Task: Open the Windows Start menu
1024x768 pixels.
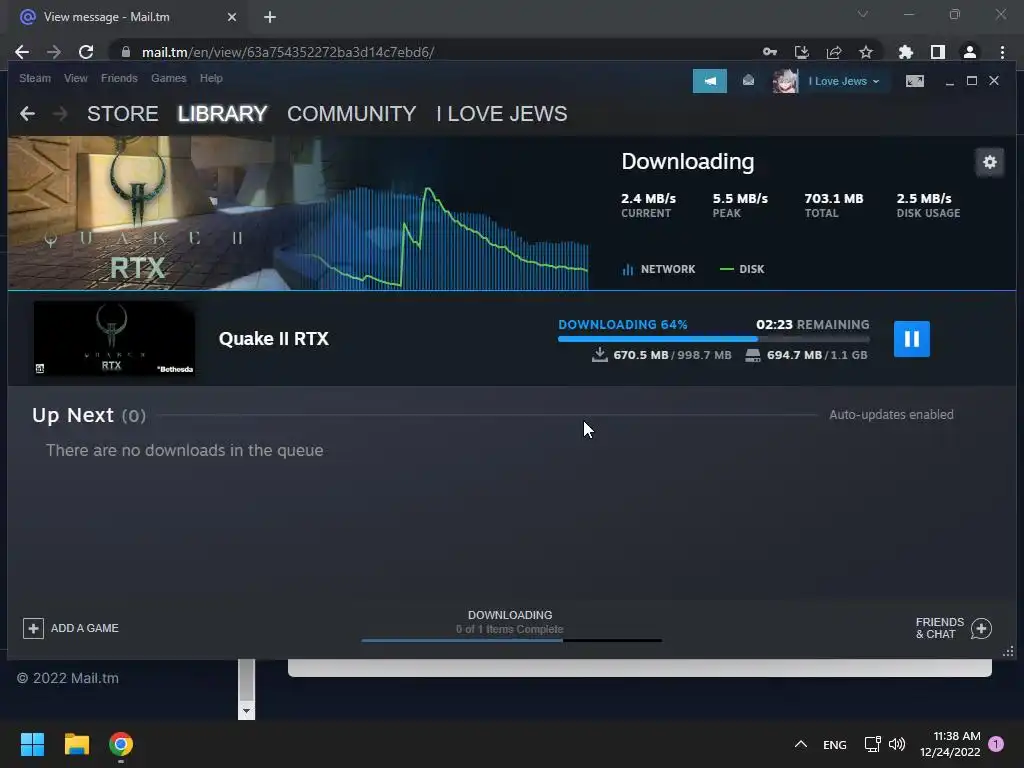Action: pos(32,744)
